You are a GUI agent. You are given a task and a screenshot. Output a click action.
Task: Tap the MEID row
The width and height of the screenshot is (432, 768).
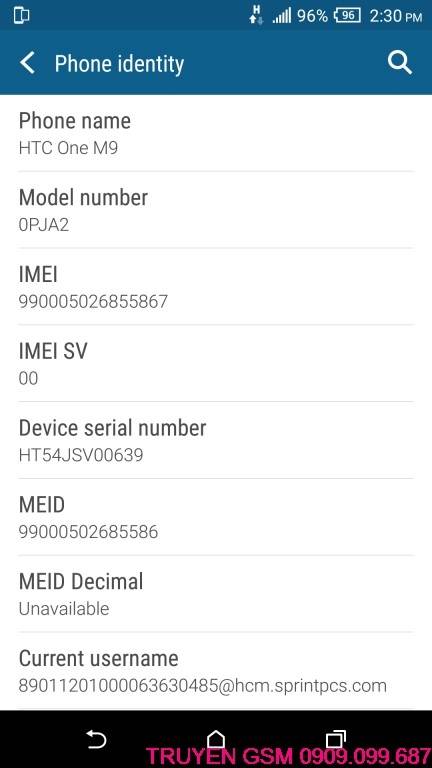216,517
